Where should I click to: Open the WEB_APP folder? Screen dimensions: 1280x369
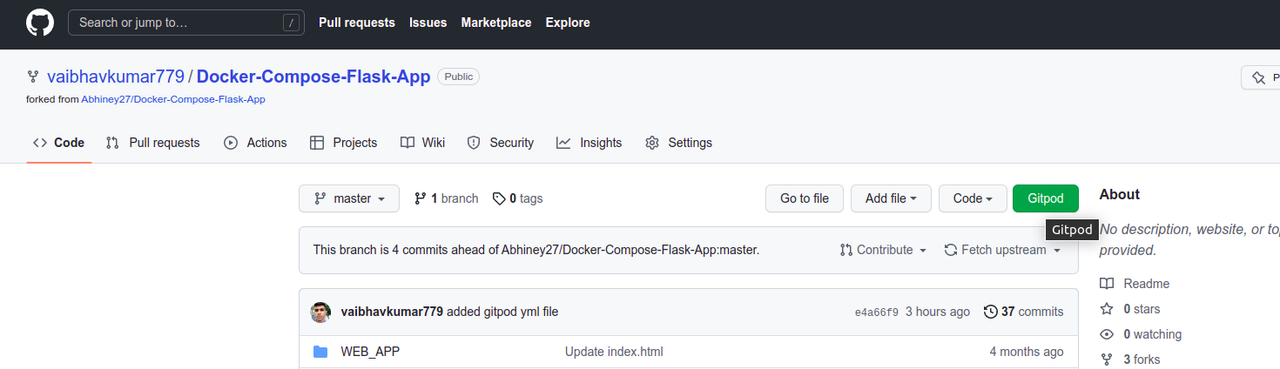coord(370,352)
